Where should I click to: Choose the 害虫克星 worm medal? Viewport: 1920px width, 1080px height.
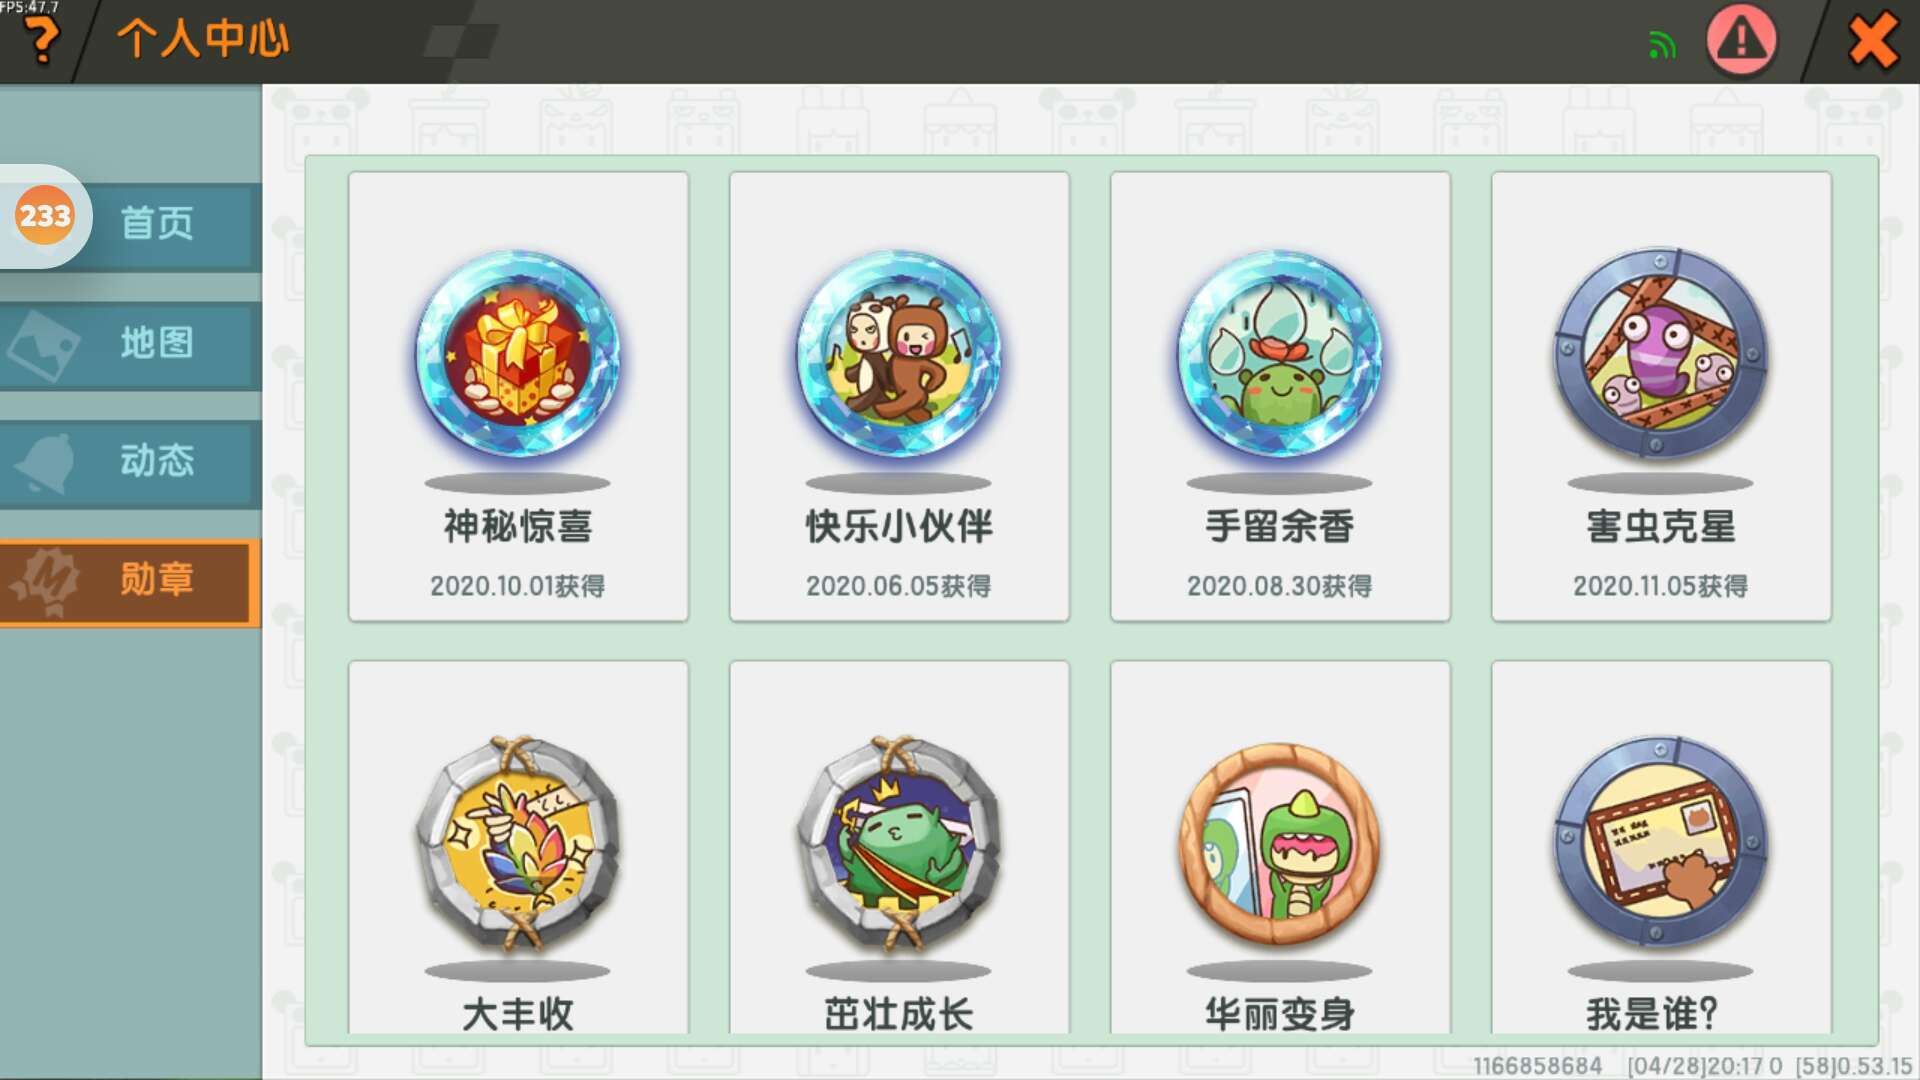pos(1661,396)
